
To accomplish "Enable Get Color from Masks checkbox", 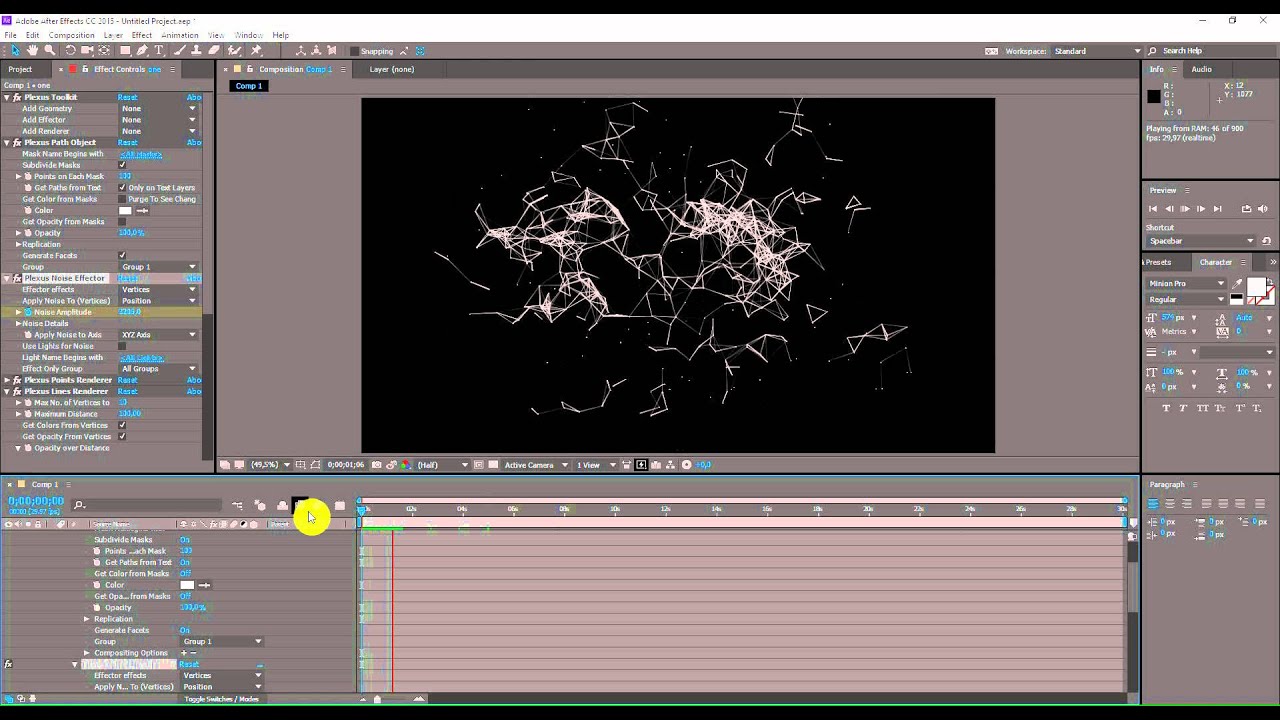I will click(x=122, y=199).
